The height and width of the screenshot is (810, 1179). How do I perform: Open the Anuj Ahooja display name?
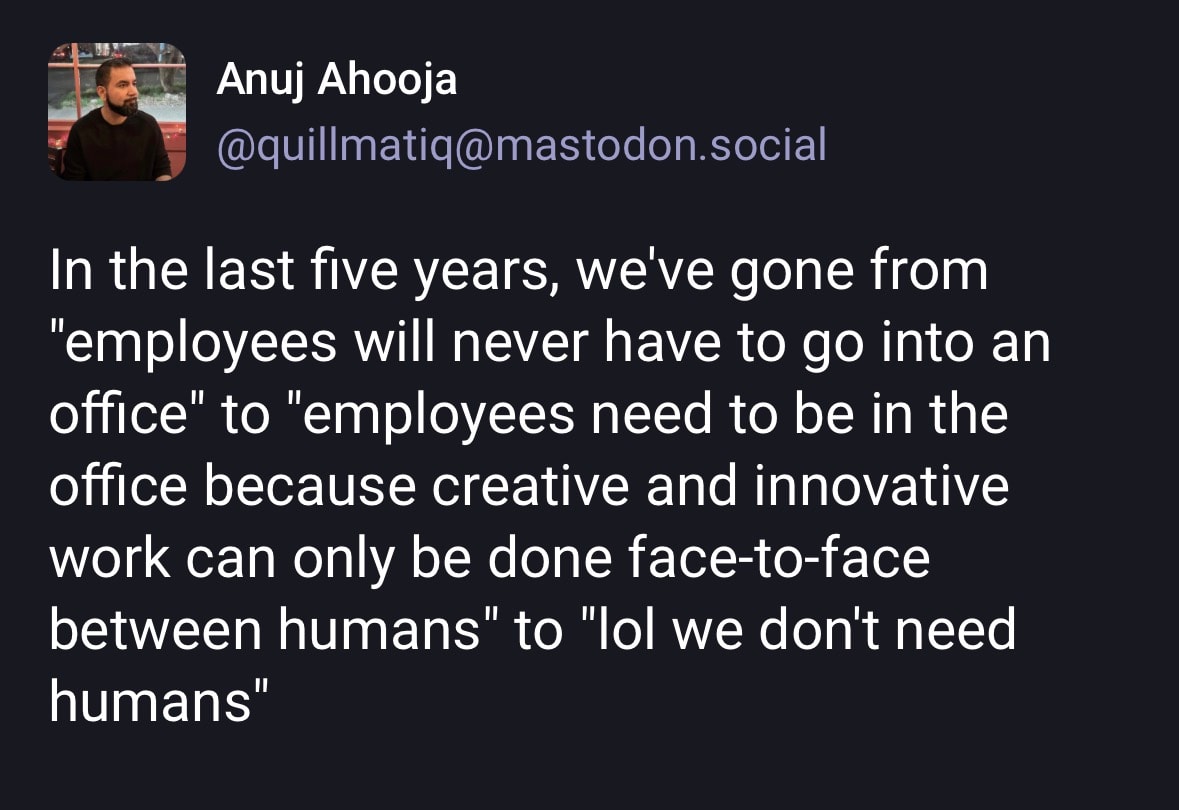(x=337, y=80)
